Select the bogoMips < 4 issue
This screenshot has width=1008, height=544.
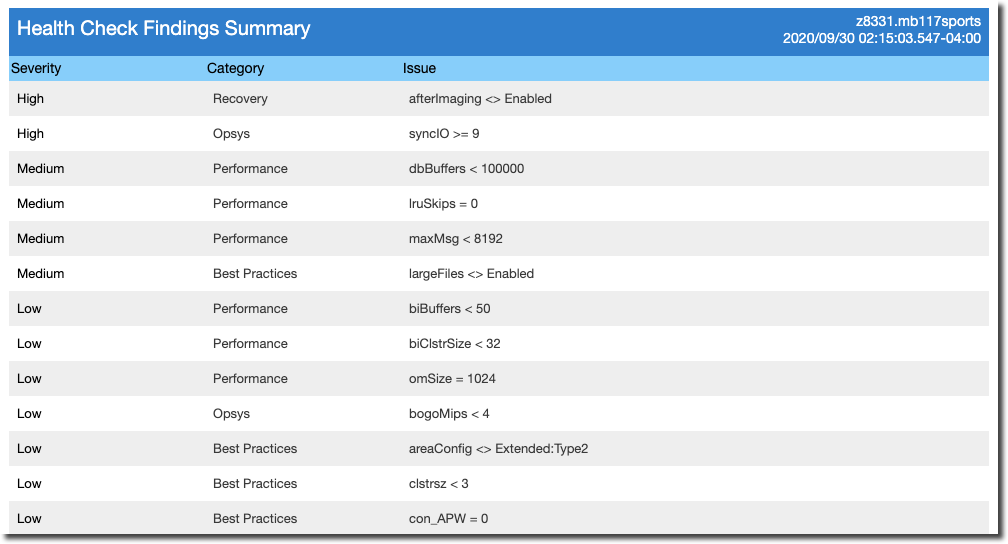(x=449, y=413)
